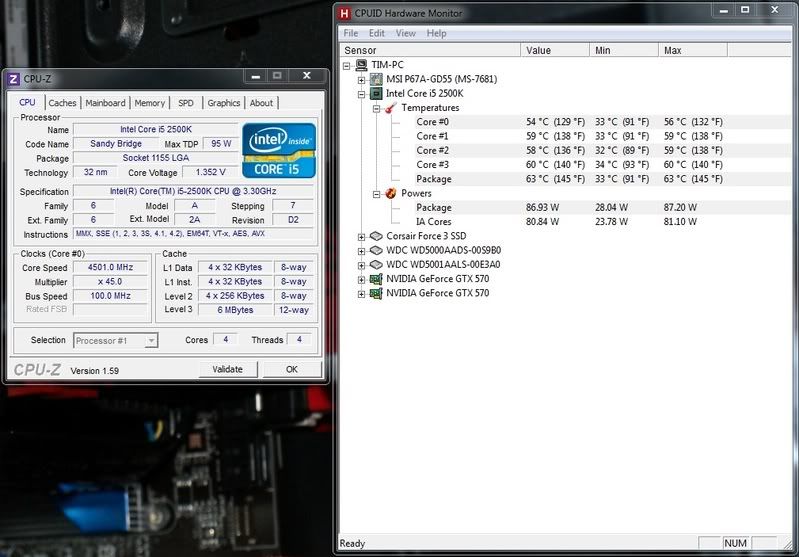The height and width of the screenshot is (557, 799).
Task: Collapse the TIM-PC root node
Action: pyautogui.click(x=347, y=66)
